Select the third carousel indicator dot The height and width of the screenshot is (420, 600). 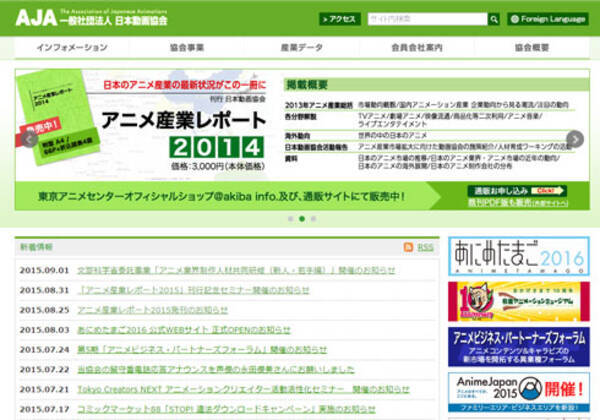pyautogui.click(x=313, y=218)
